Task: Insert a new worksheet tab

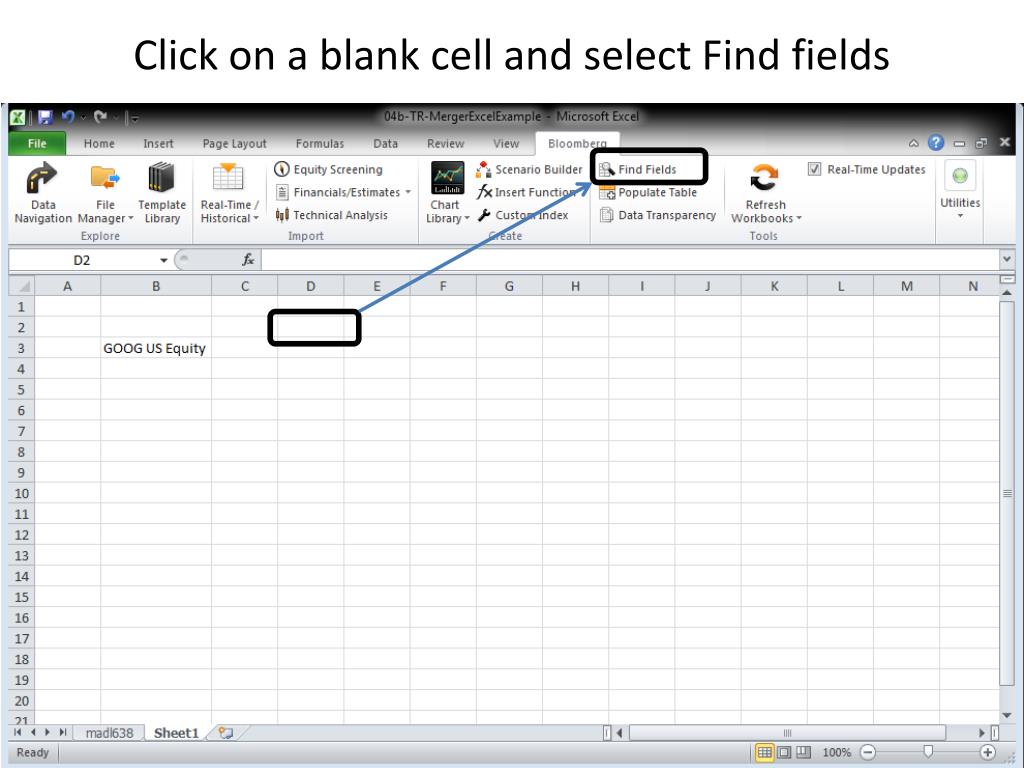Action: (226, 733)
